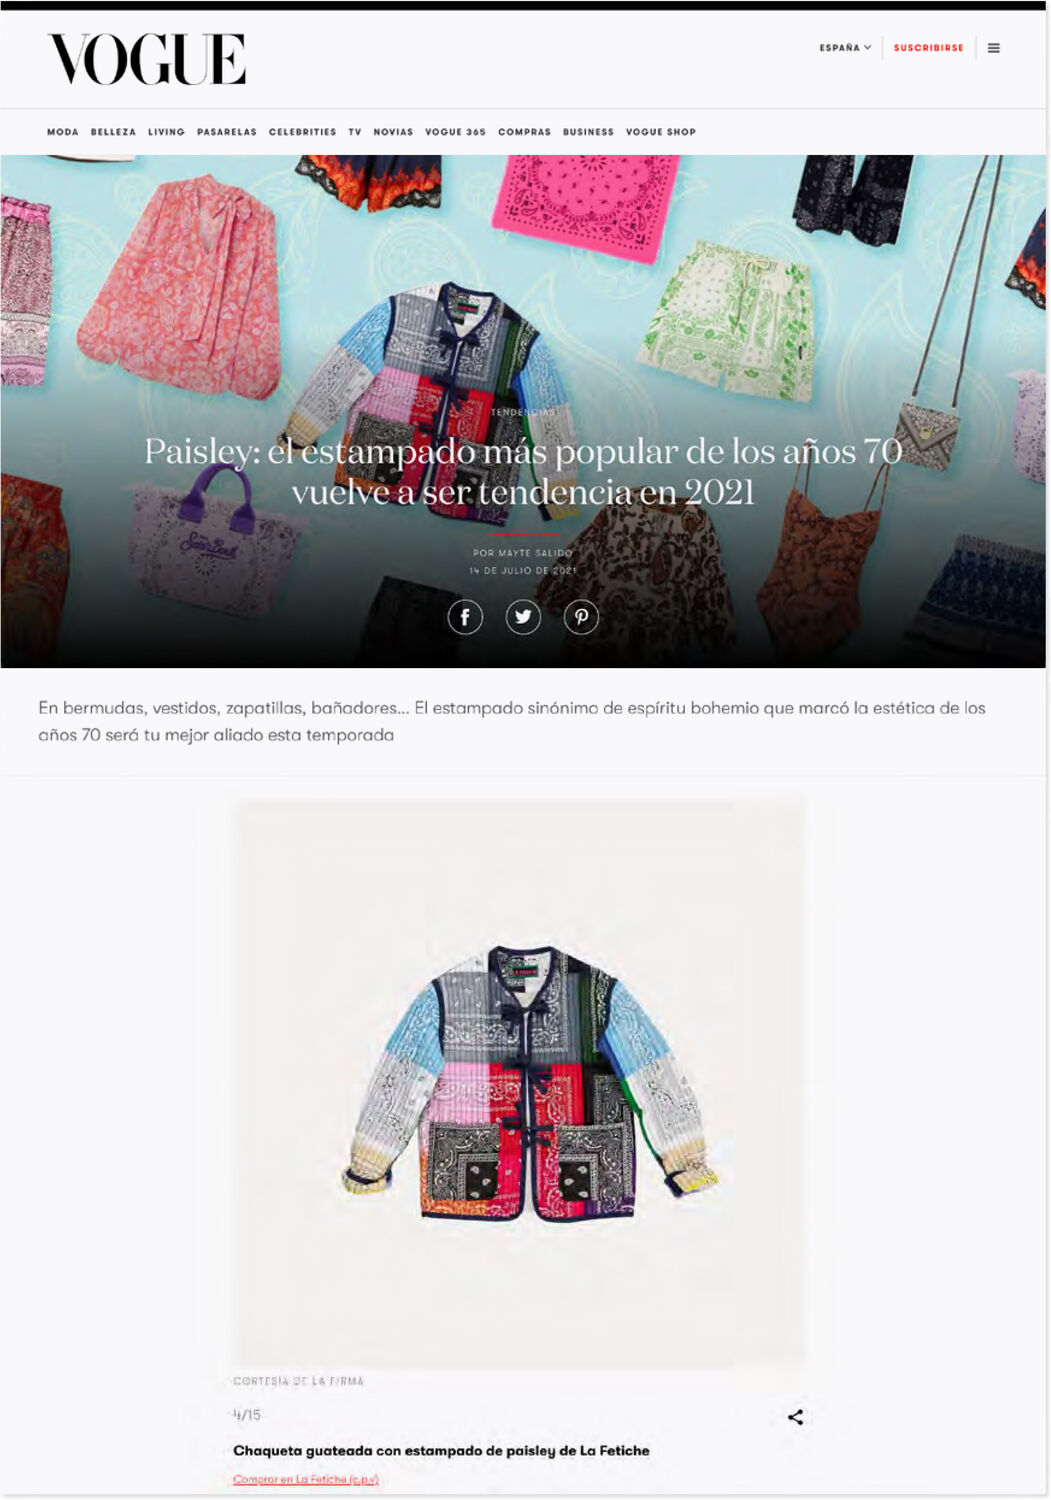This screenshot has height=1500, width=1051.
Task: Open the hamburger menu
Action: click(994, 48)
